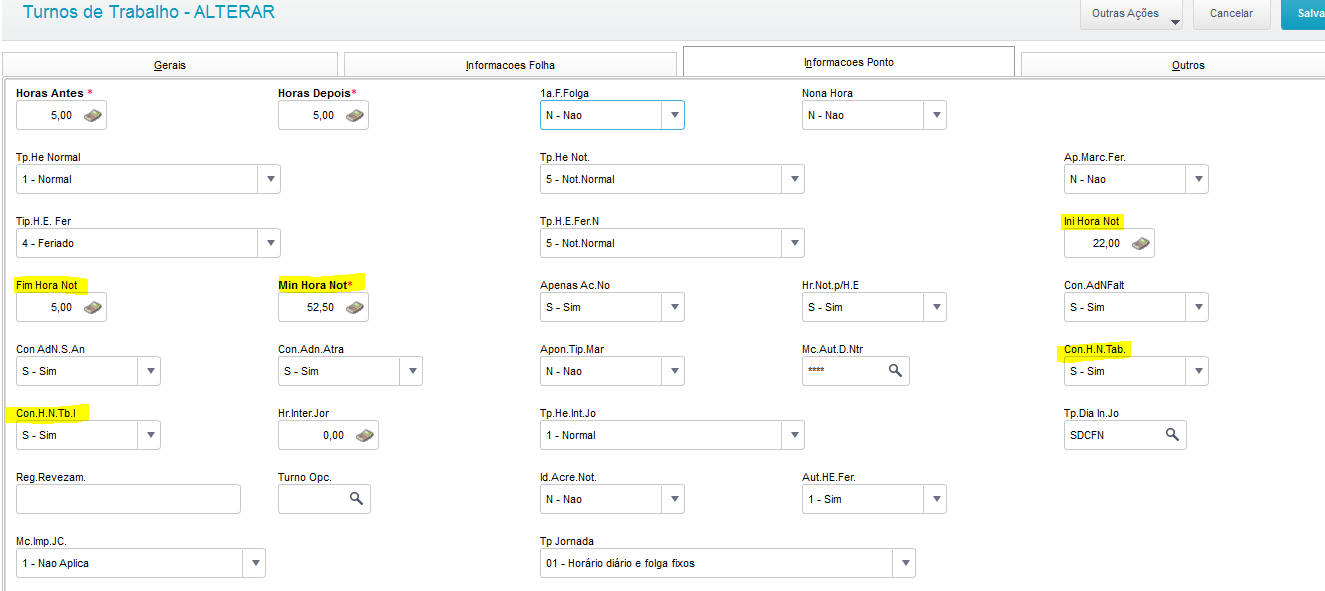1325x591 pixels.
Task: Click the Cancelar button
Action: pyautogui.click(x=1231, y=14)
